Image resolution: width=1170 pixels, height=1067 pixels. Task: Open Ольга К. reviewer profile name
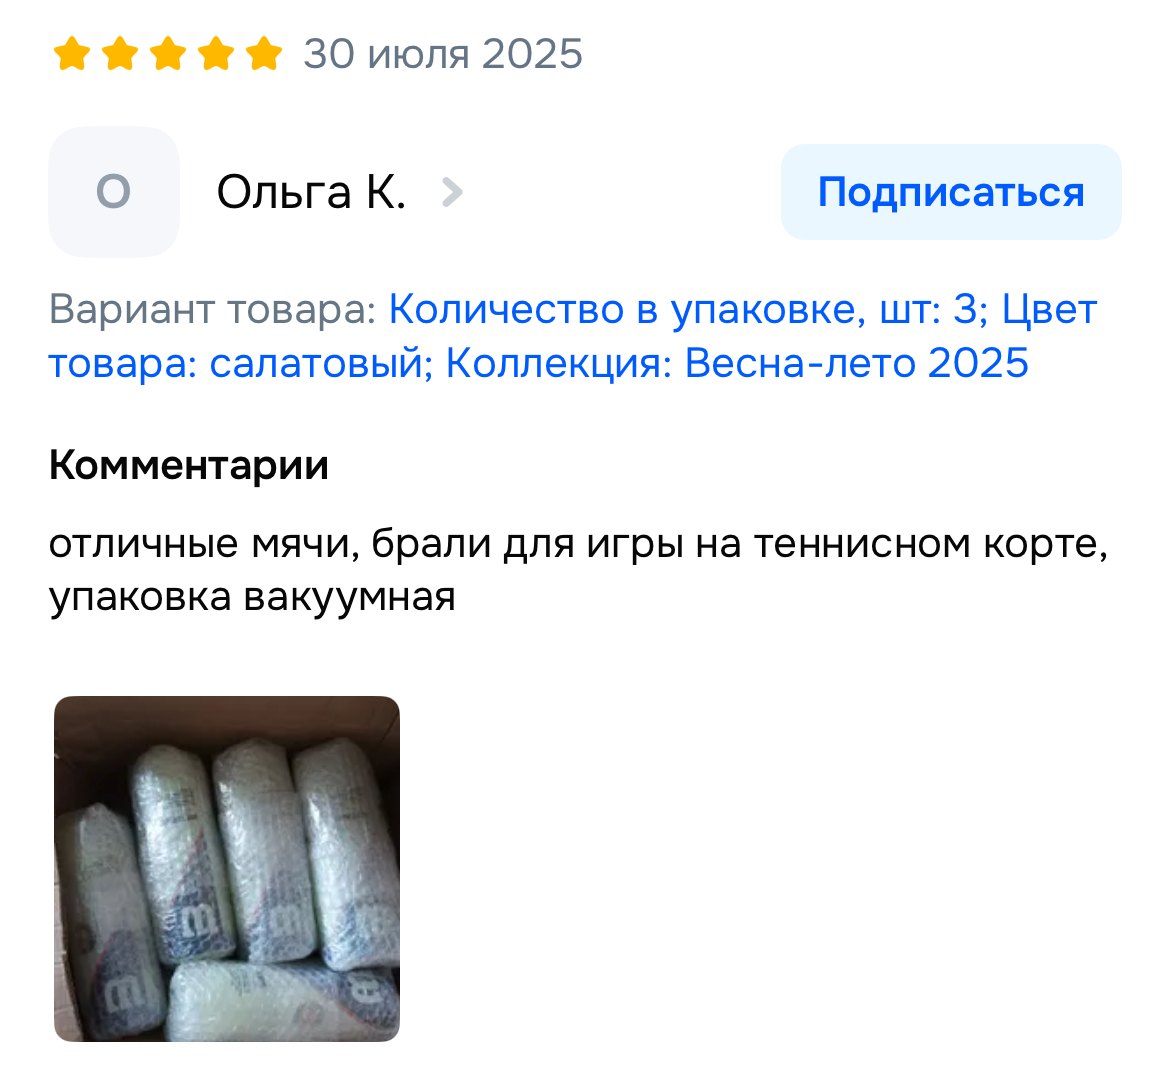click(311, 193)
